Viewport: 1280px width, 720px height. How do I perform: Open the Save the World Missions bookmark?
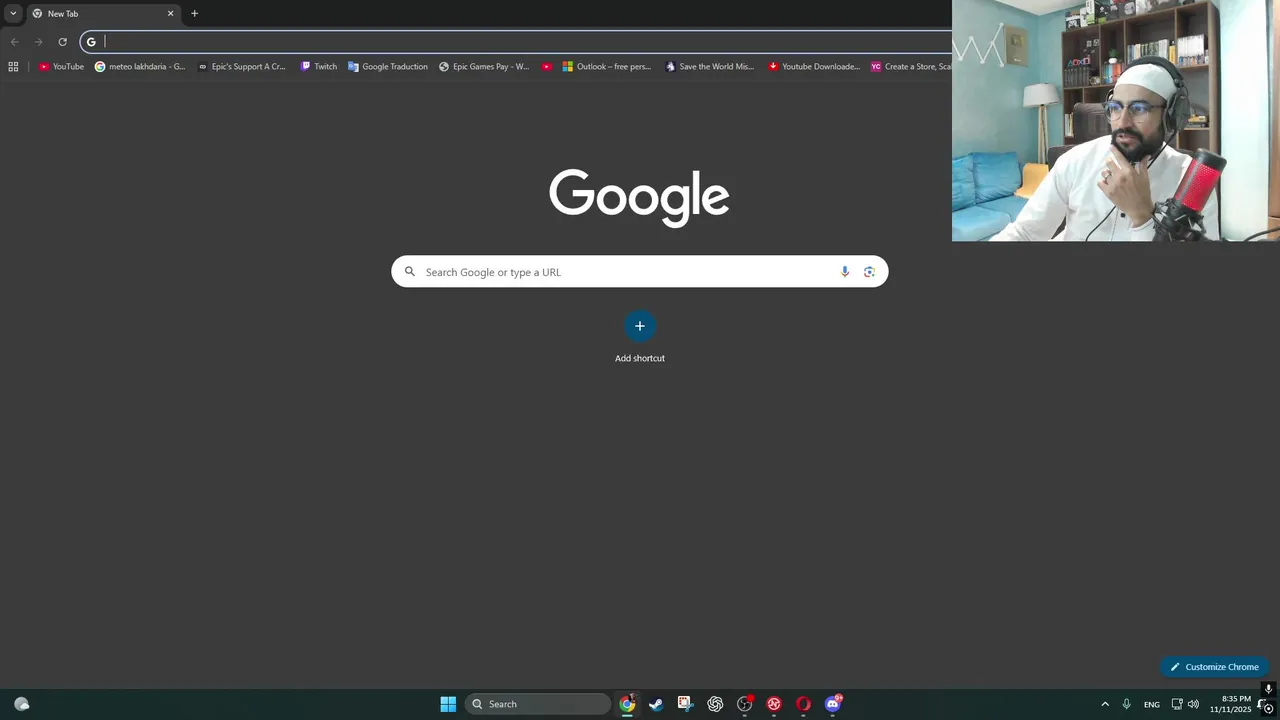tap(710, 67)
